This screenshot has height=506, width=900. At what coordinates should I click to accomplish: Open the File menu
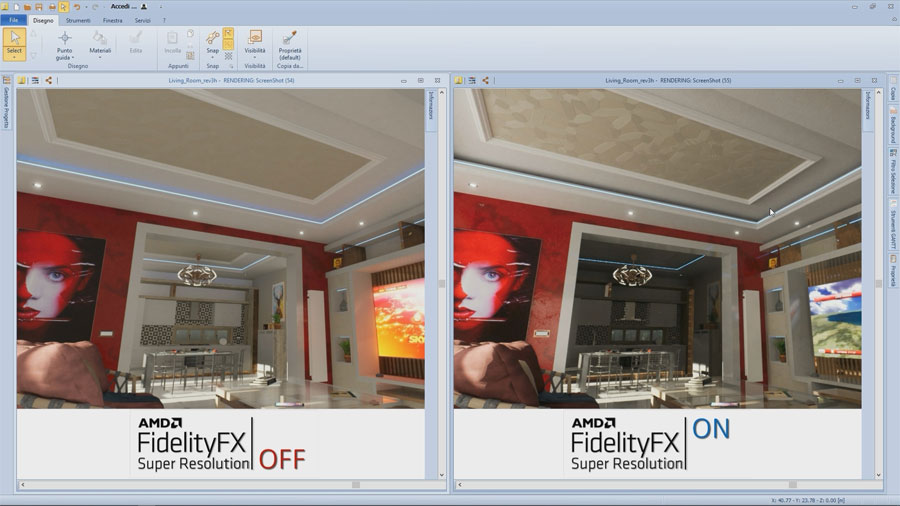pyautogui.click(x=13, y=20)
